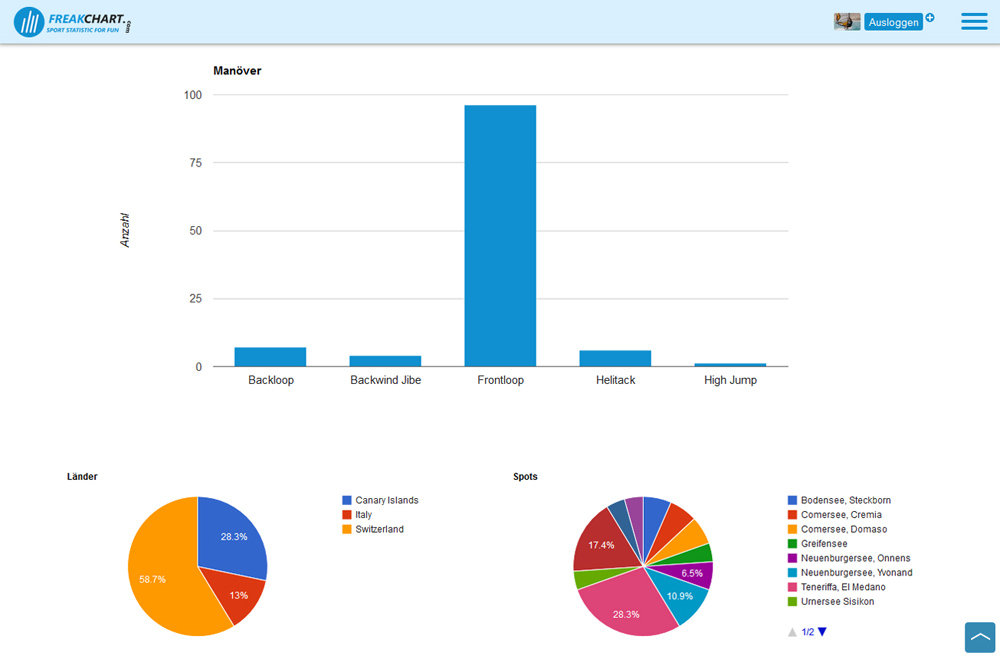Select the Switzerland legend entry

[379, 529]
